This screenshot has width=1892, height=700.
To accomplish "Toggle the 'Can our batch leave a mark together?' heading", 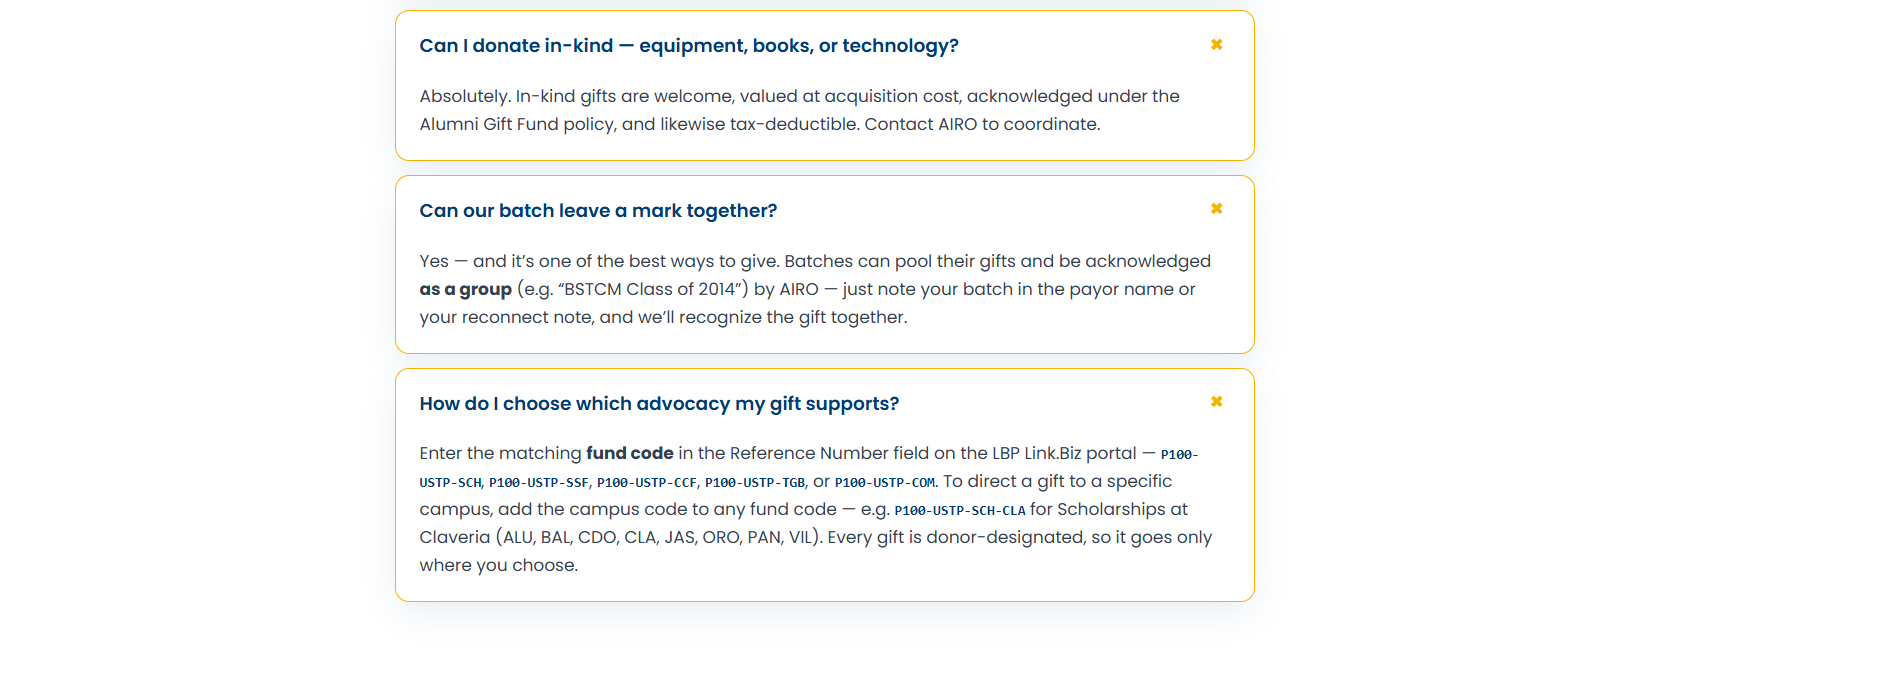I will click(598, 210).
